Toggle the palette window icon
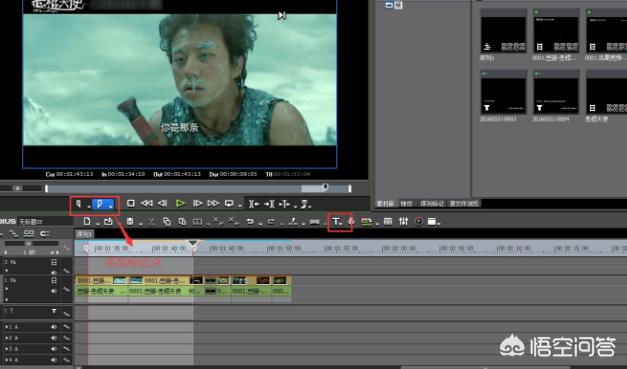The width and height of the screenshot is (627, 369). 432,221
